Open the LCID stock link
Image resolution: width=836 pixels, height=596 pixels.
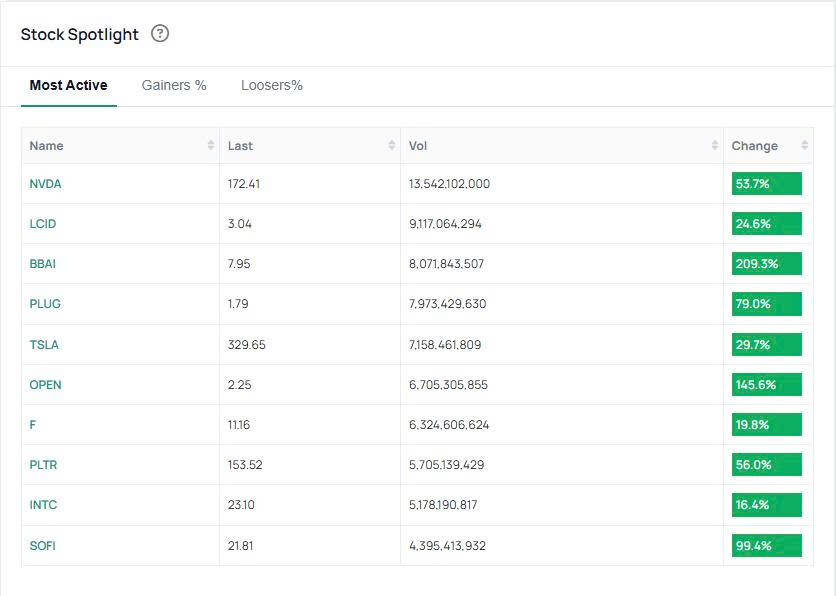[43, 224]
